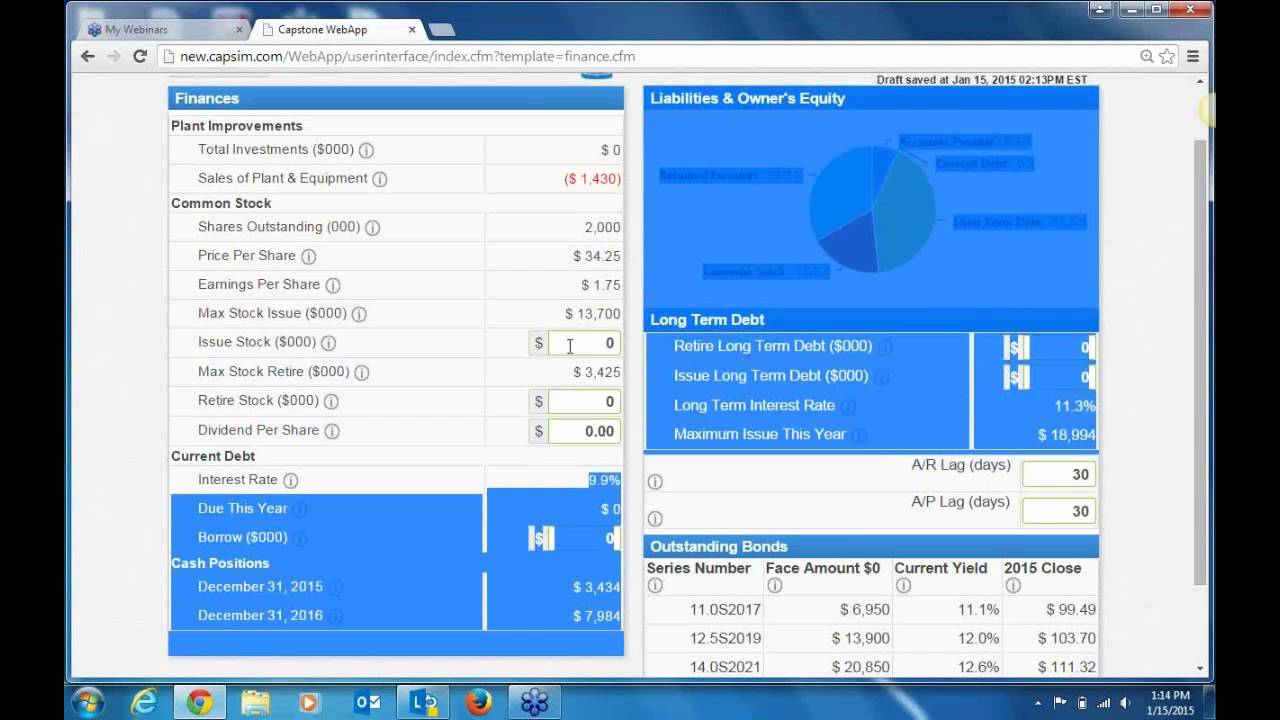Open the Chrome user profile button
Image resolution: width=1280 pixels, height=720 pixels.
[1102, 9]
